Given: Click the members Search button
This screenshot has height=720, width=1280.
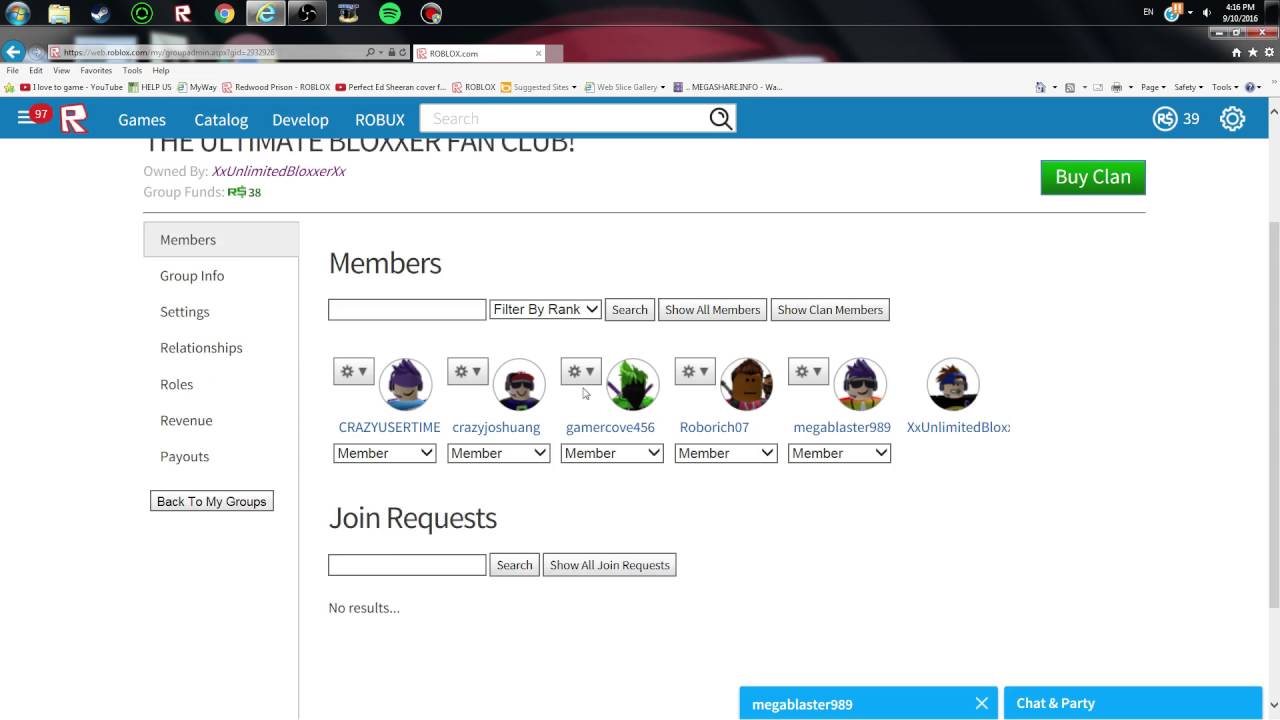Looking at the screenshot, I should click(630, 310).
